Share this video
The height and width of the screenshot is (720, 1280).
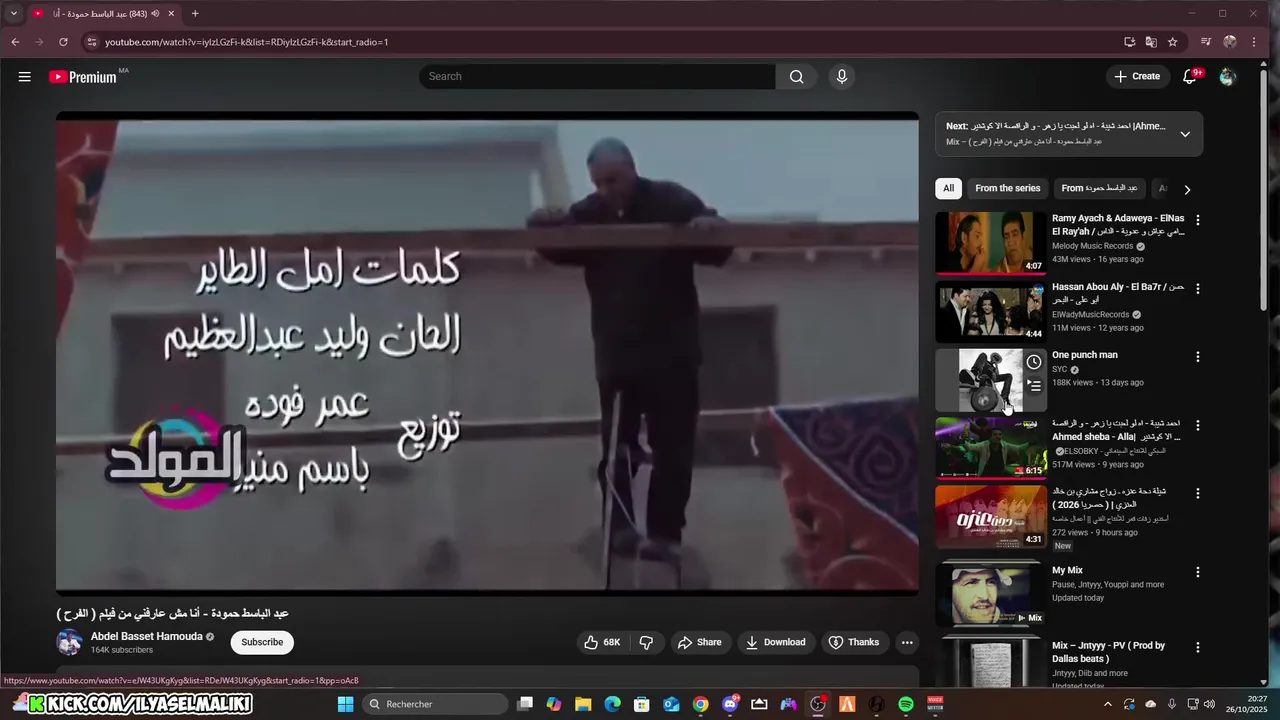coord(699,642)
